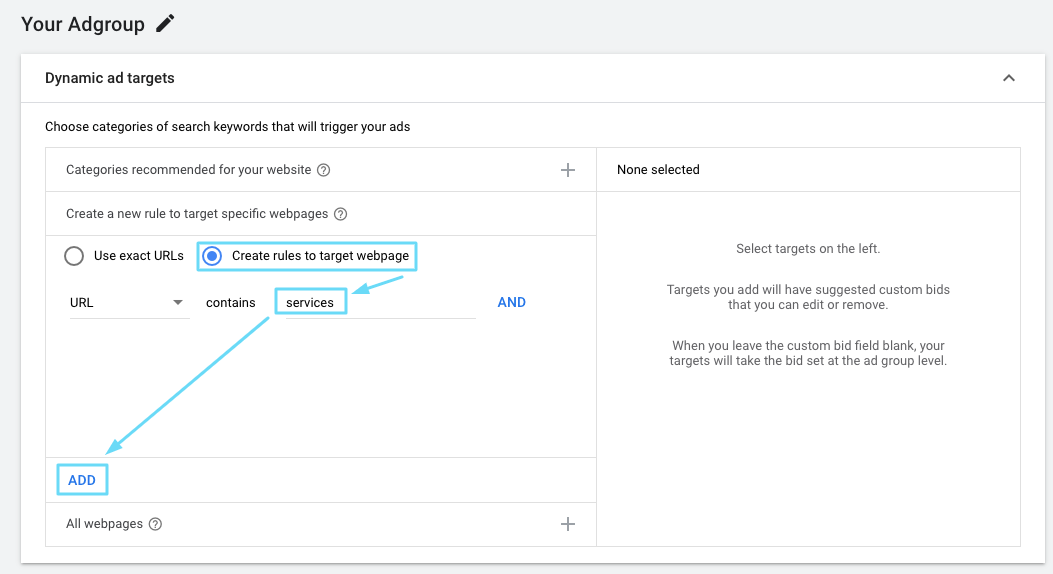Image resolution: width=1053 pixels, height=574 pixels.
Task: Select the Use exact URLs radio button
Action: coord(74,256)
